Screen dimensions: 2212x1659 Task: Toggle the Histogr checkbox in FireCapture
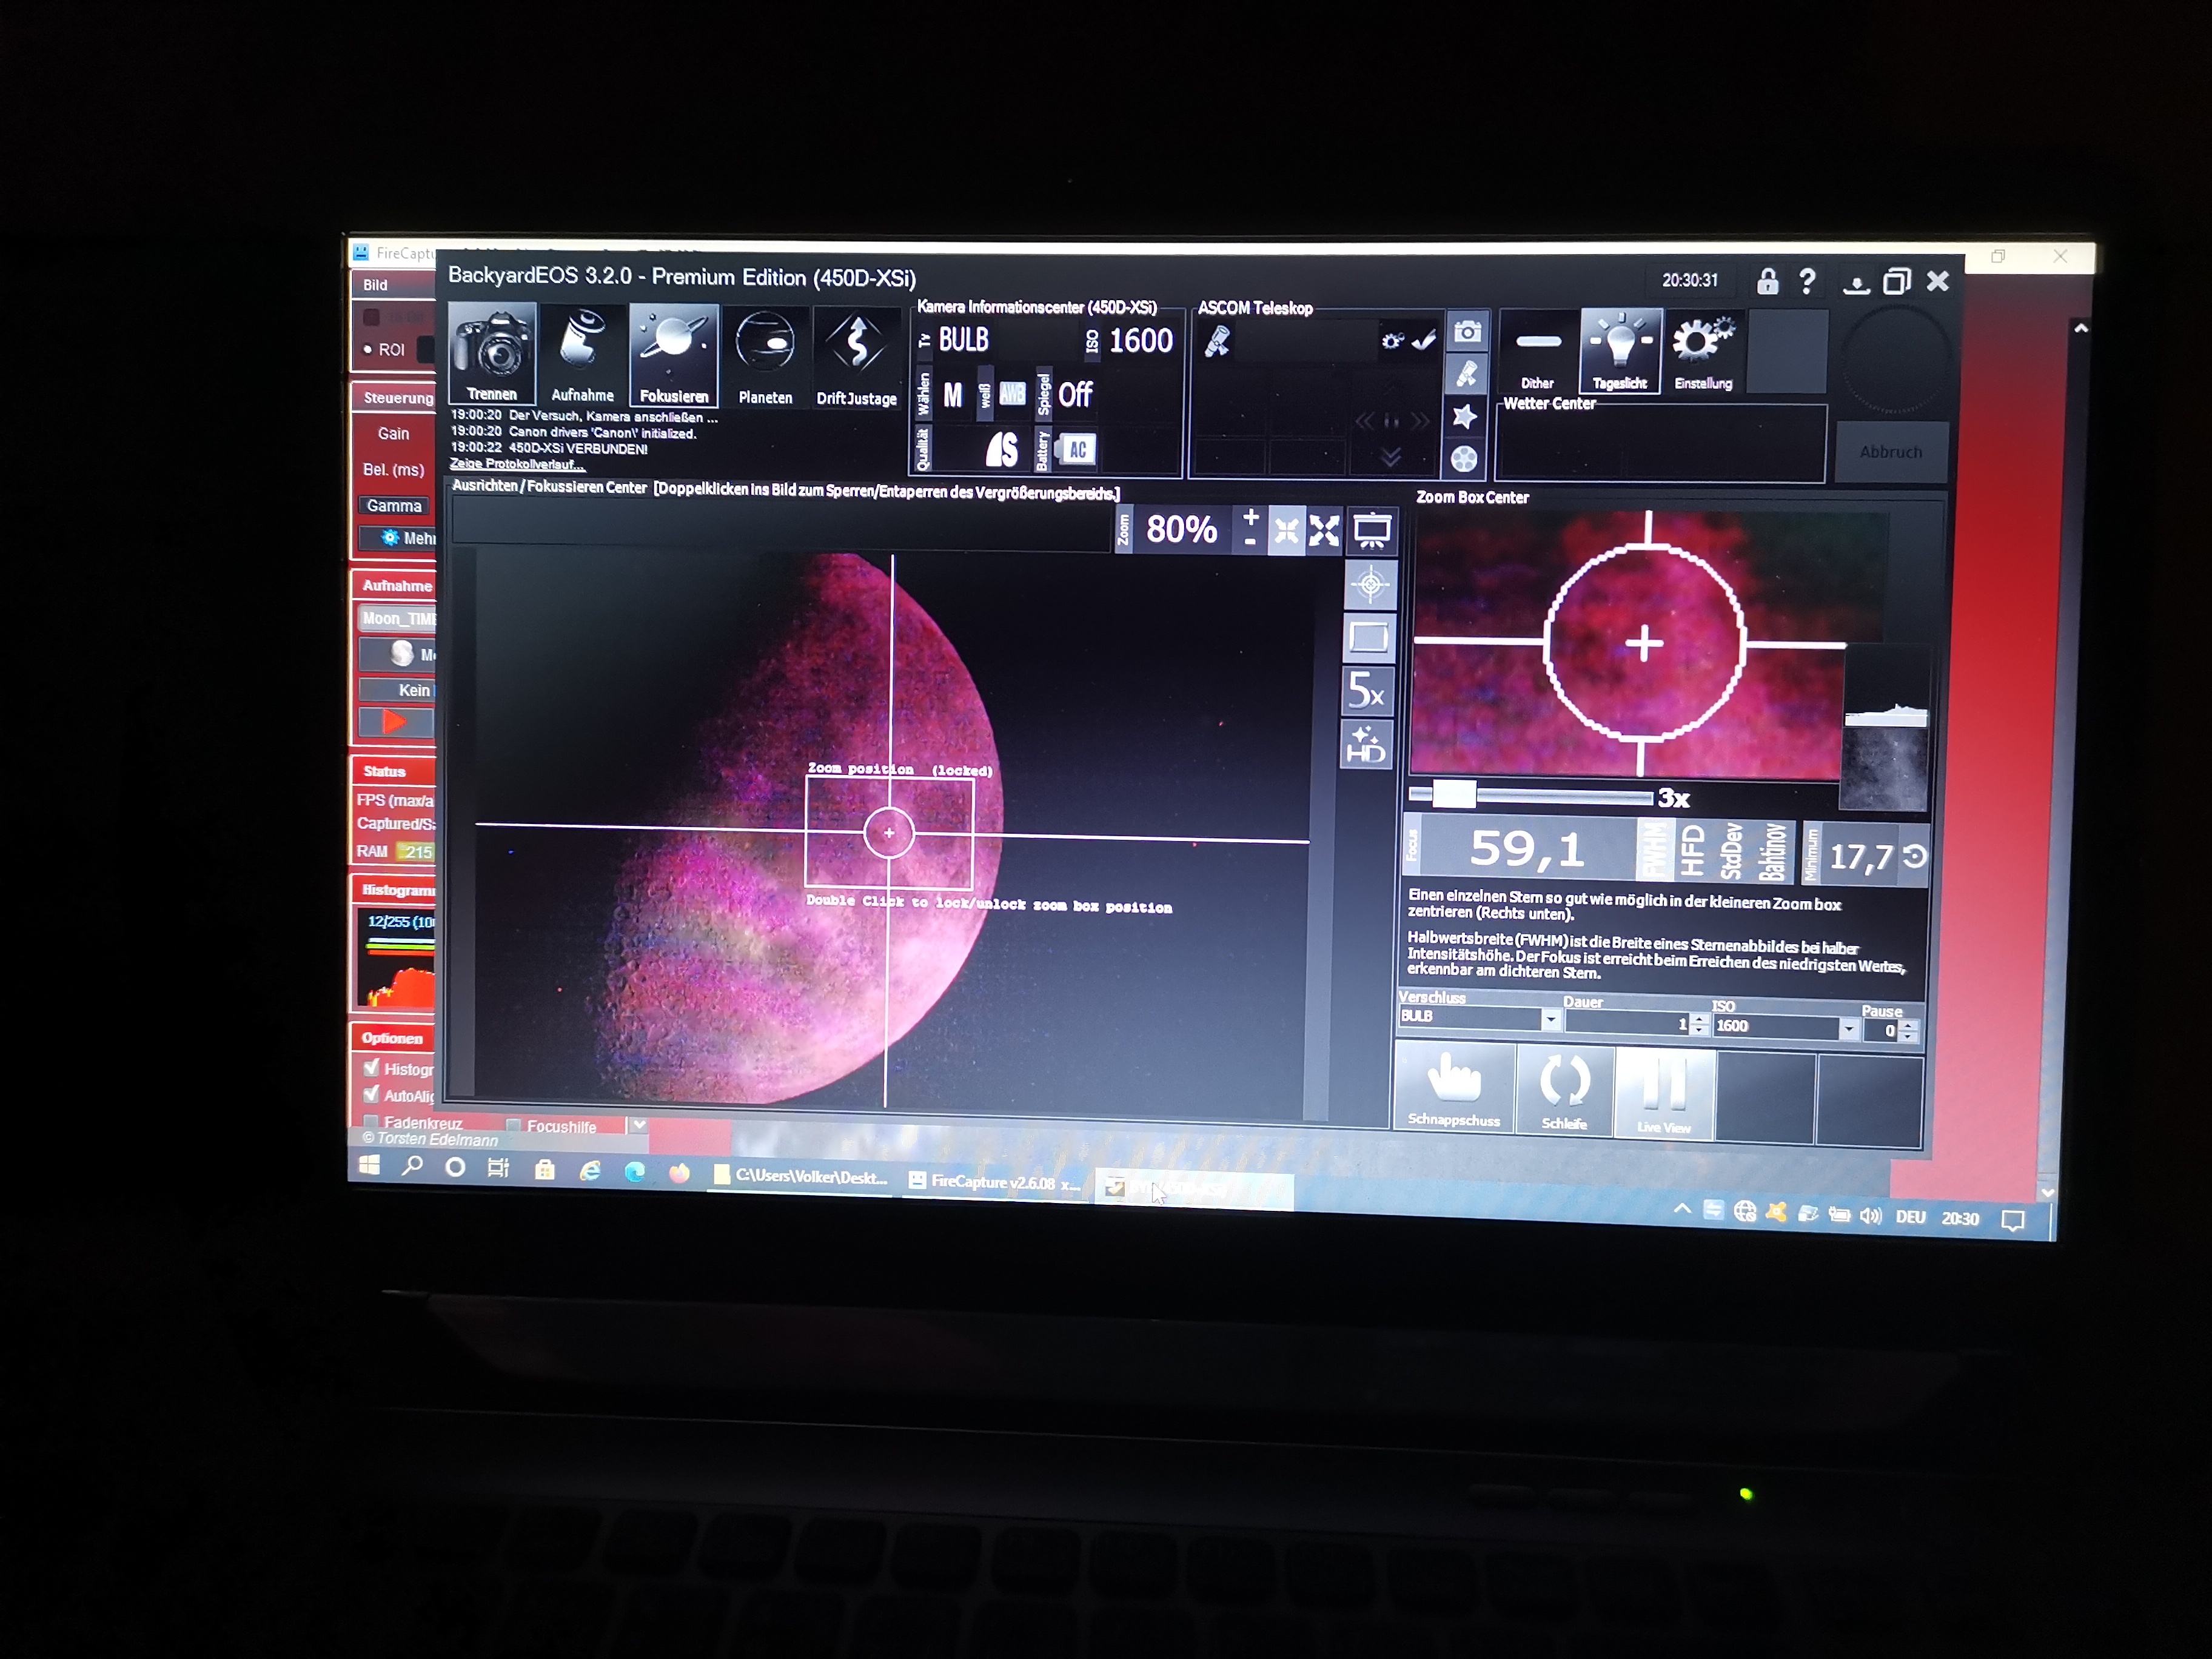pyautogui.click(x=371, y=1068)
